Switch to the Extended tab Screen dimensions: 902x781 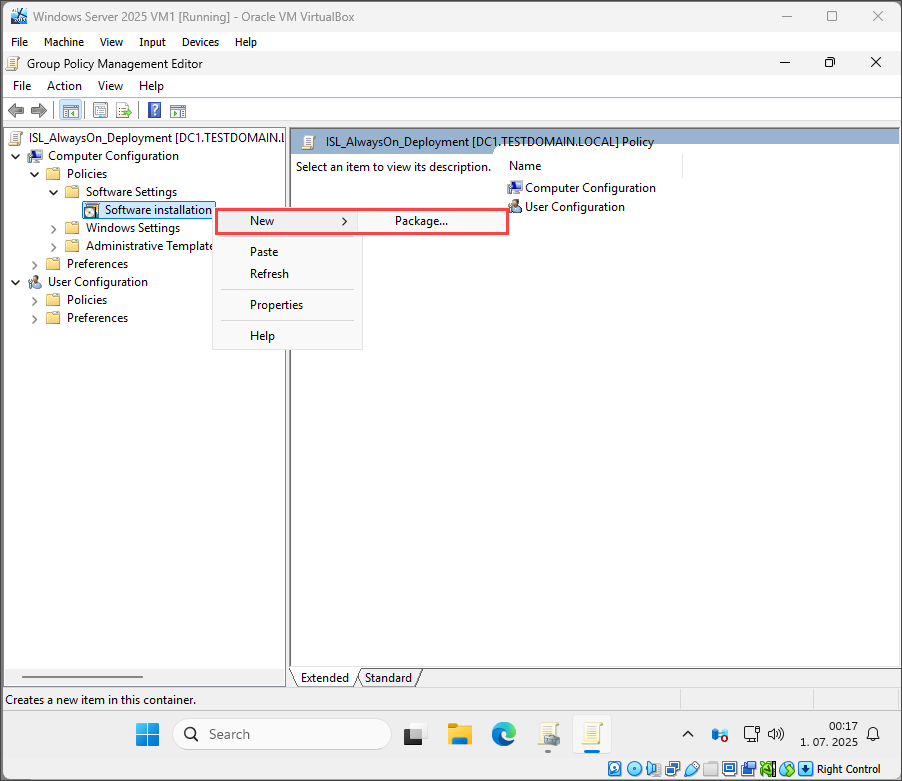coord(324,678)
